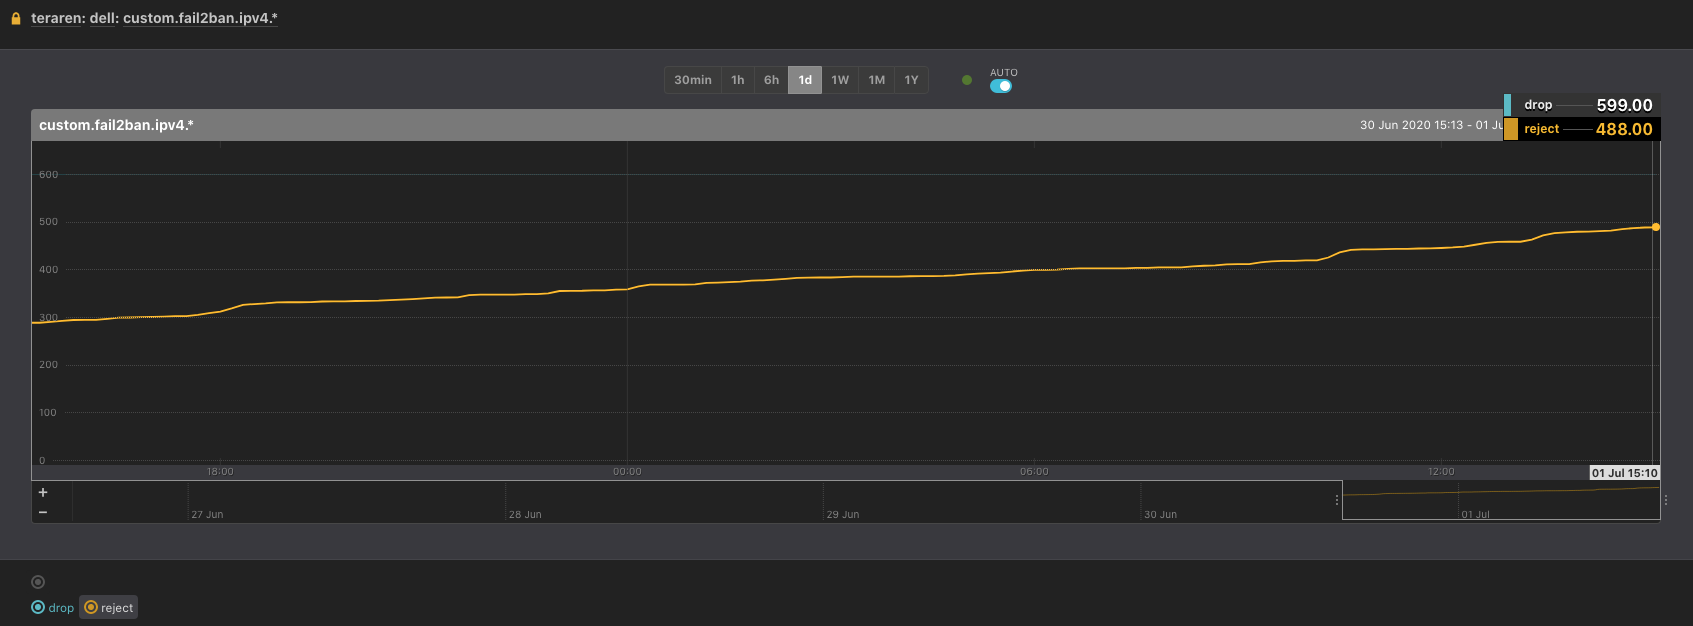Click the orange reject color swatch
1693x626 pixels.
coord(1511,129)
